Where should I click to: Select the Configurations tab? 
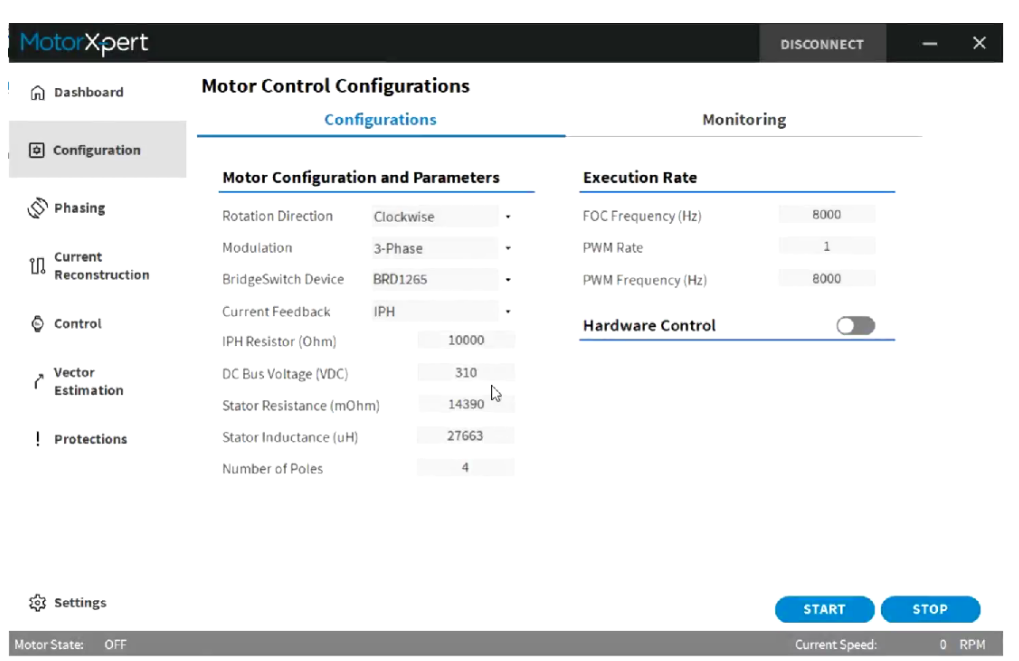click(380, 120)
